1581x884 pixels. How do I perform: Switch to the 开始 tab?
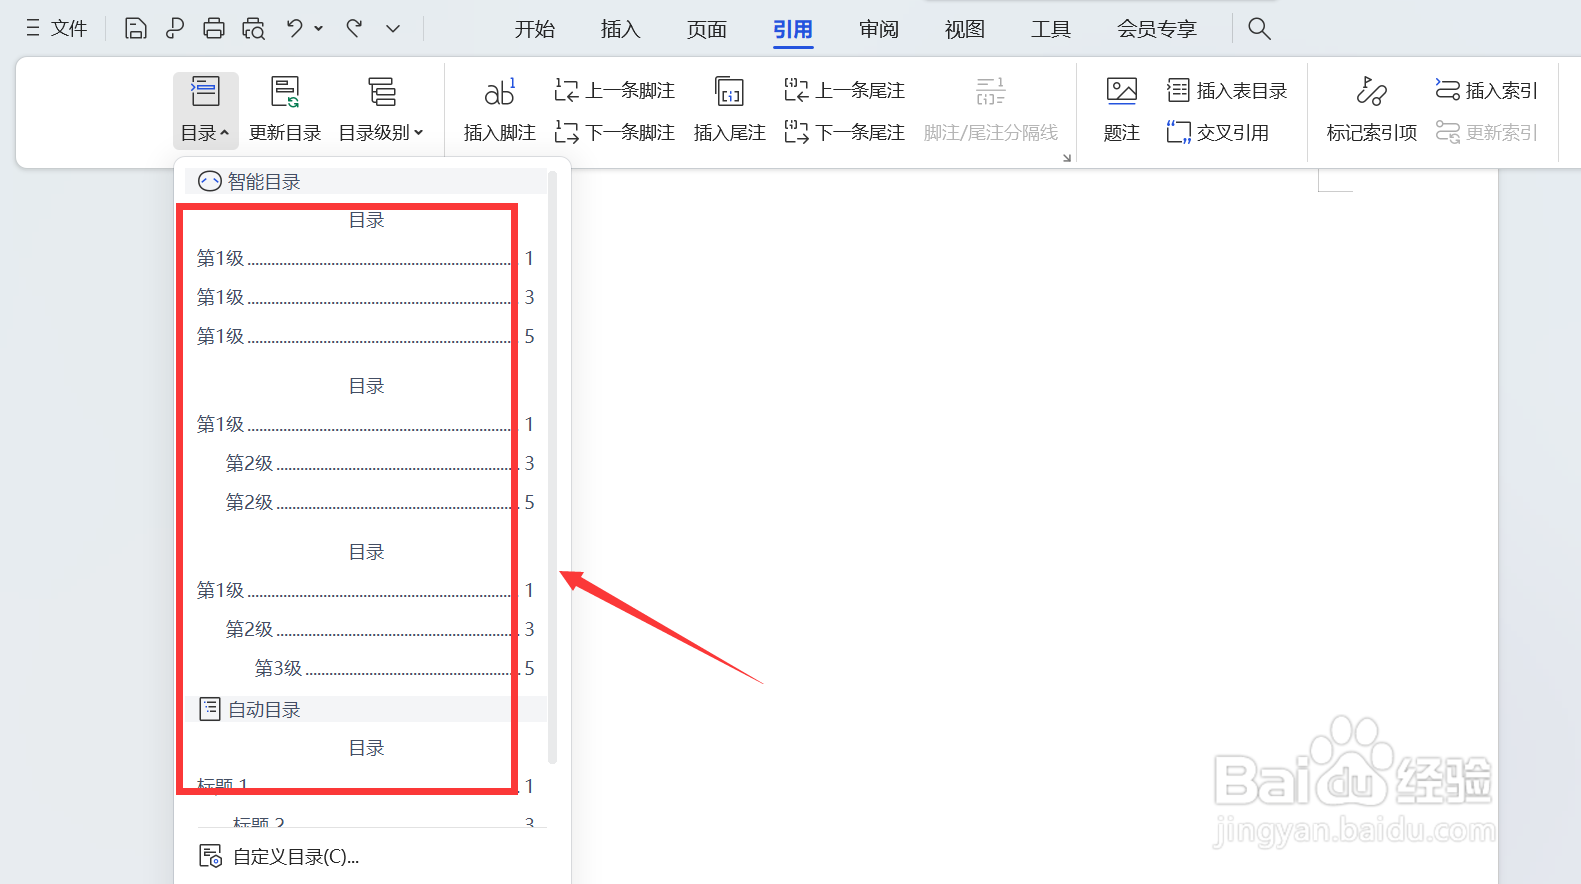535,29
